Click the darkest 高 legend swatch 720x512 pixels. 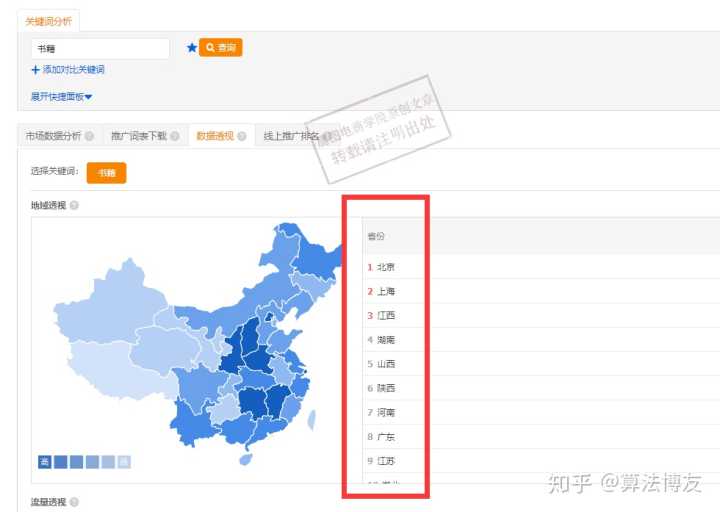[44, 461]
